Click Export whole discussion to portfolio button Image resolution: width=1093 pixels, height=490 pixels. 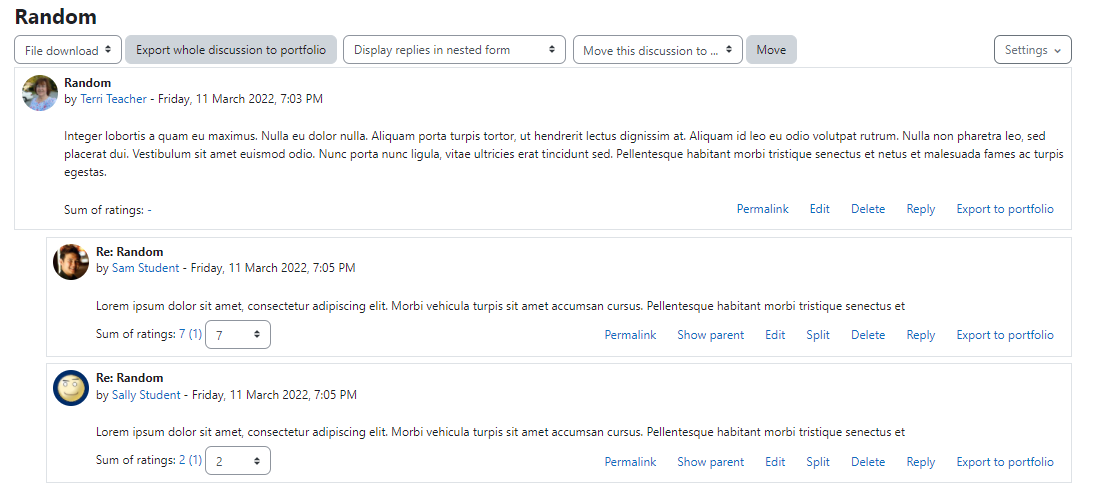click(231, 50)
